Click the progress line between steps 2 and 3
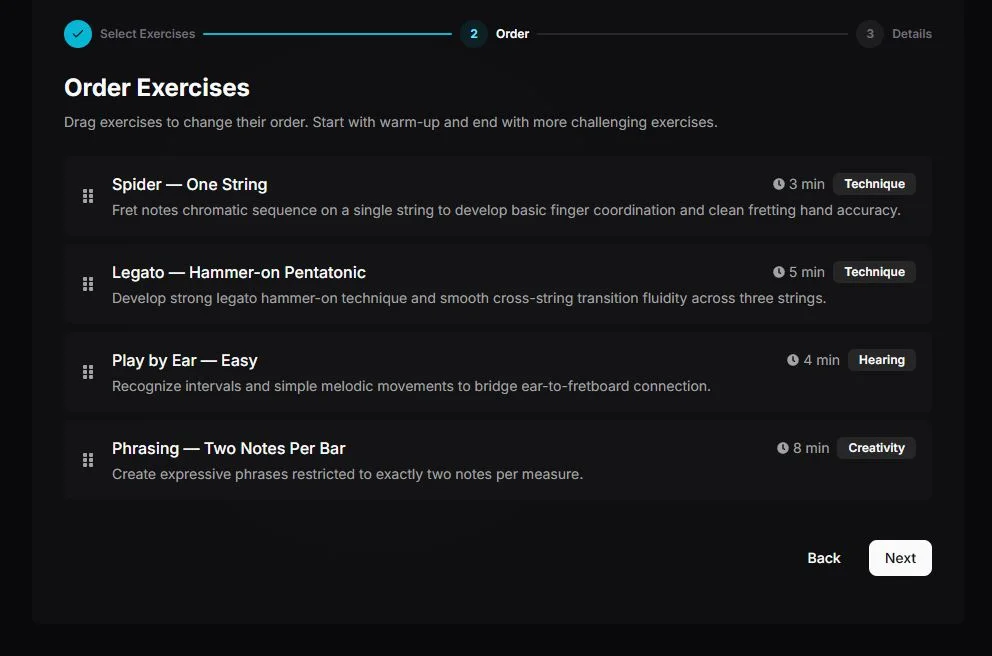This screenshot has width=992, height=656. click(x=693, y=34)
